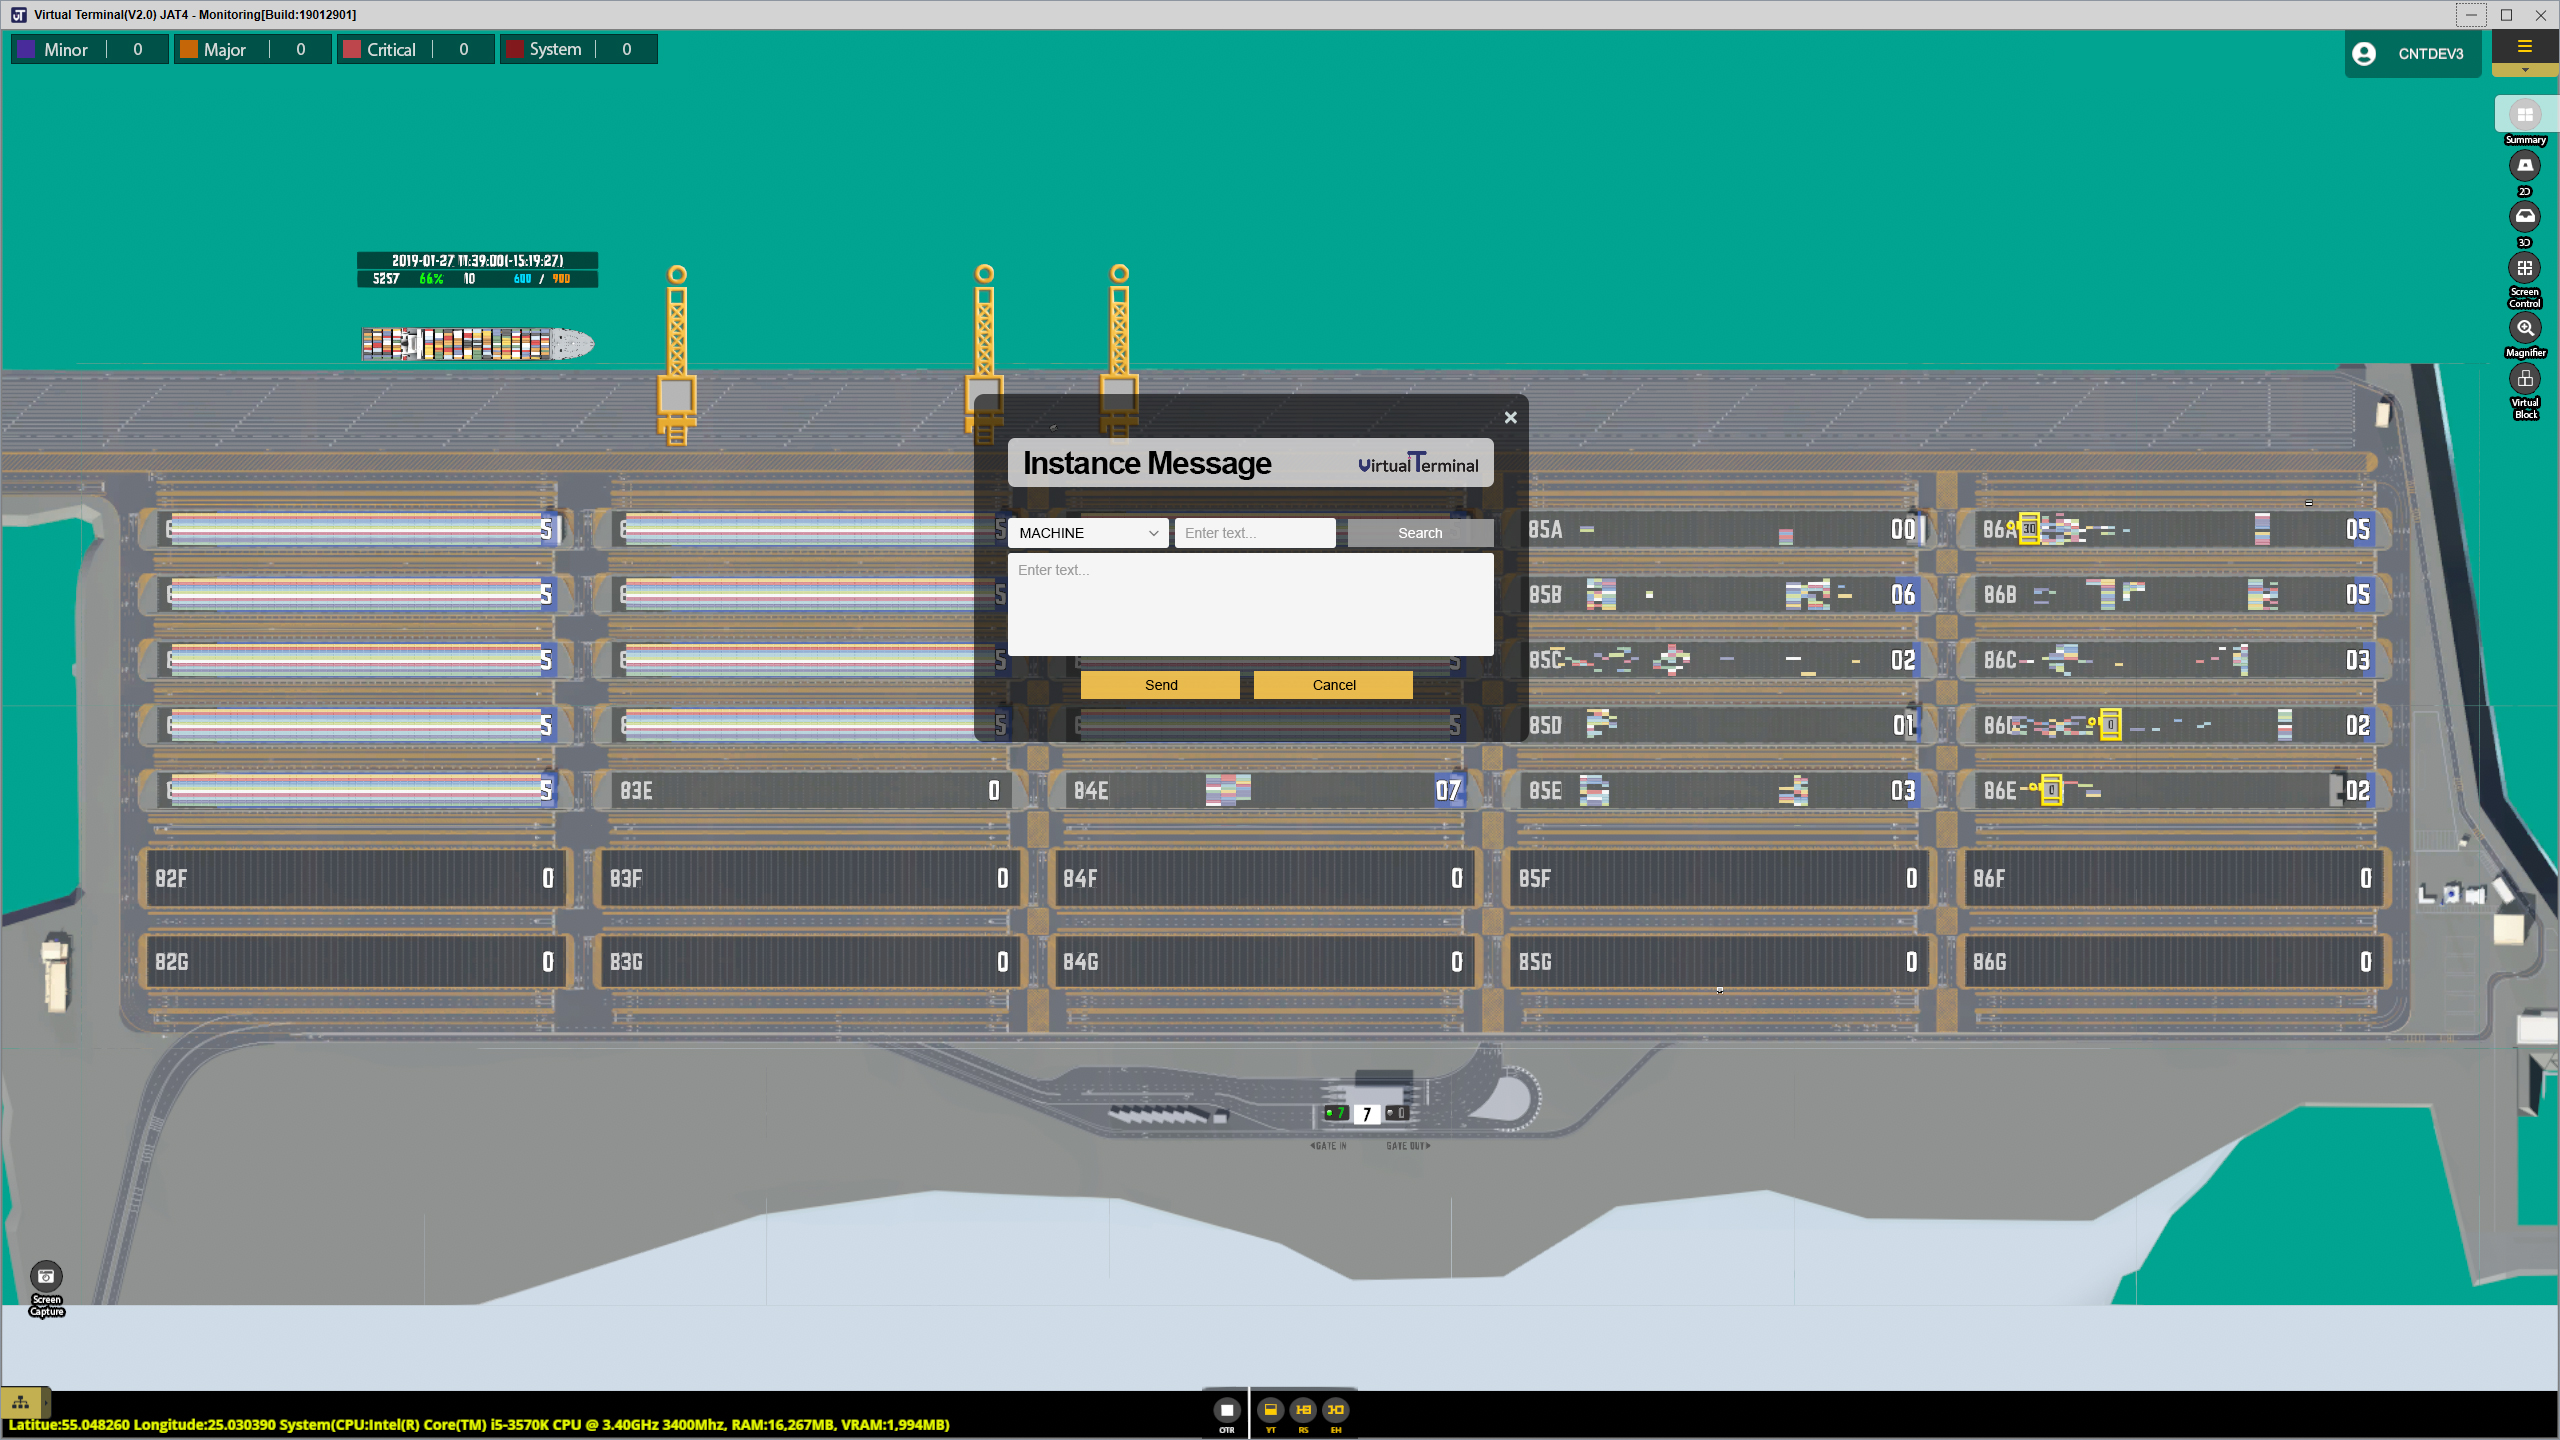Toggle the YT equipment filter
This screenshot has height=1440, width=2560.
click(x=1270, y=1410)
